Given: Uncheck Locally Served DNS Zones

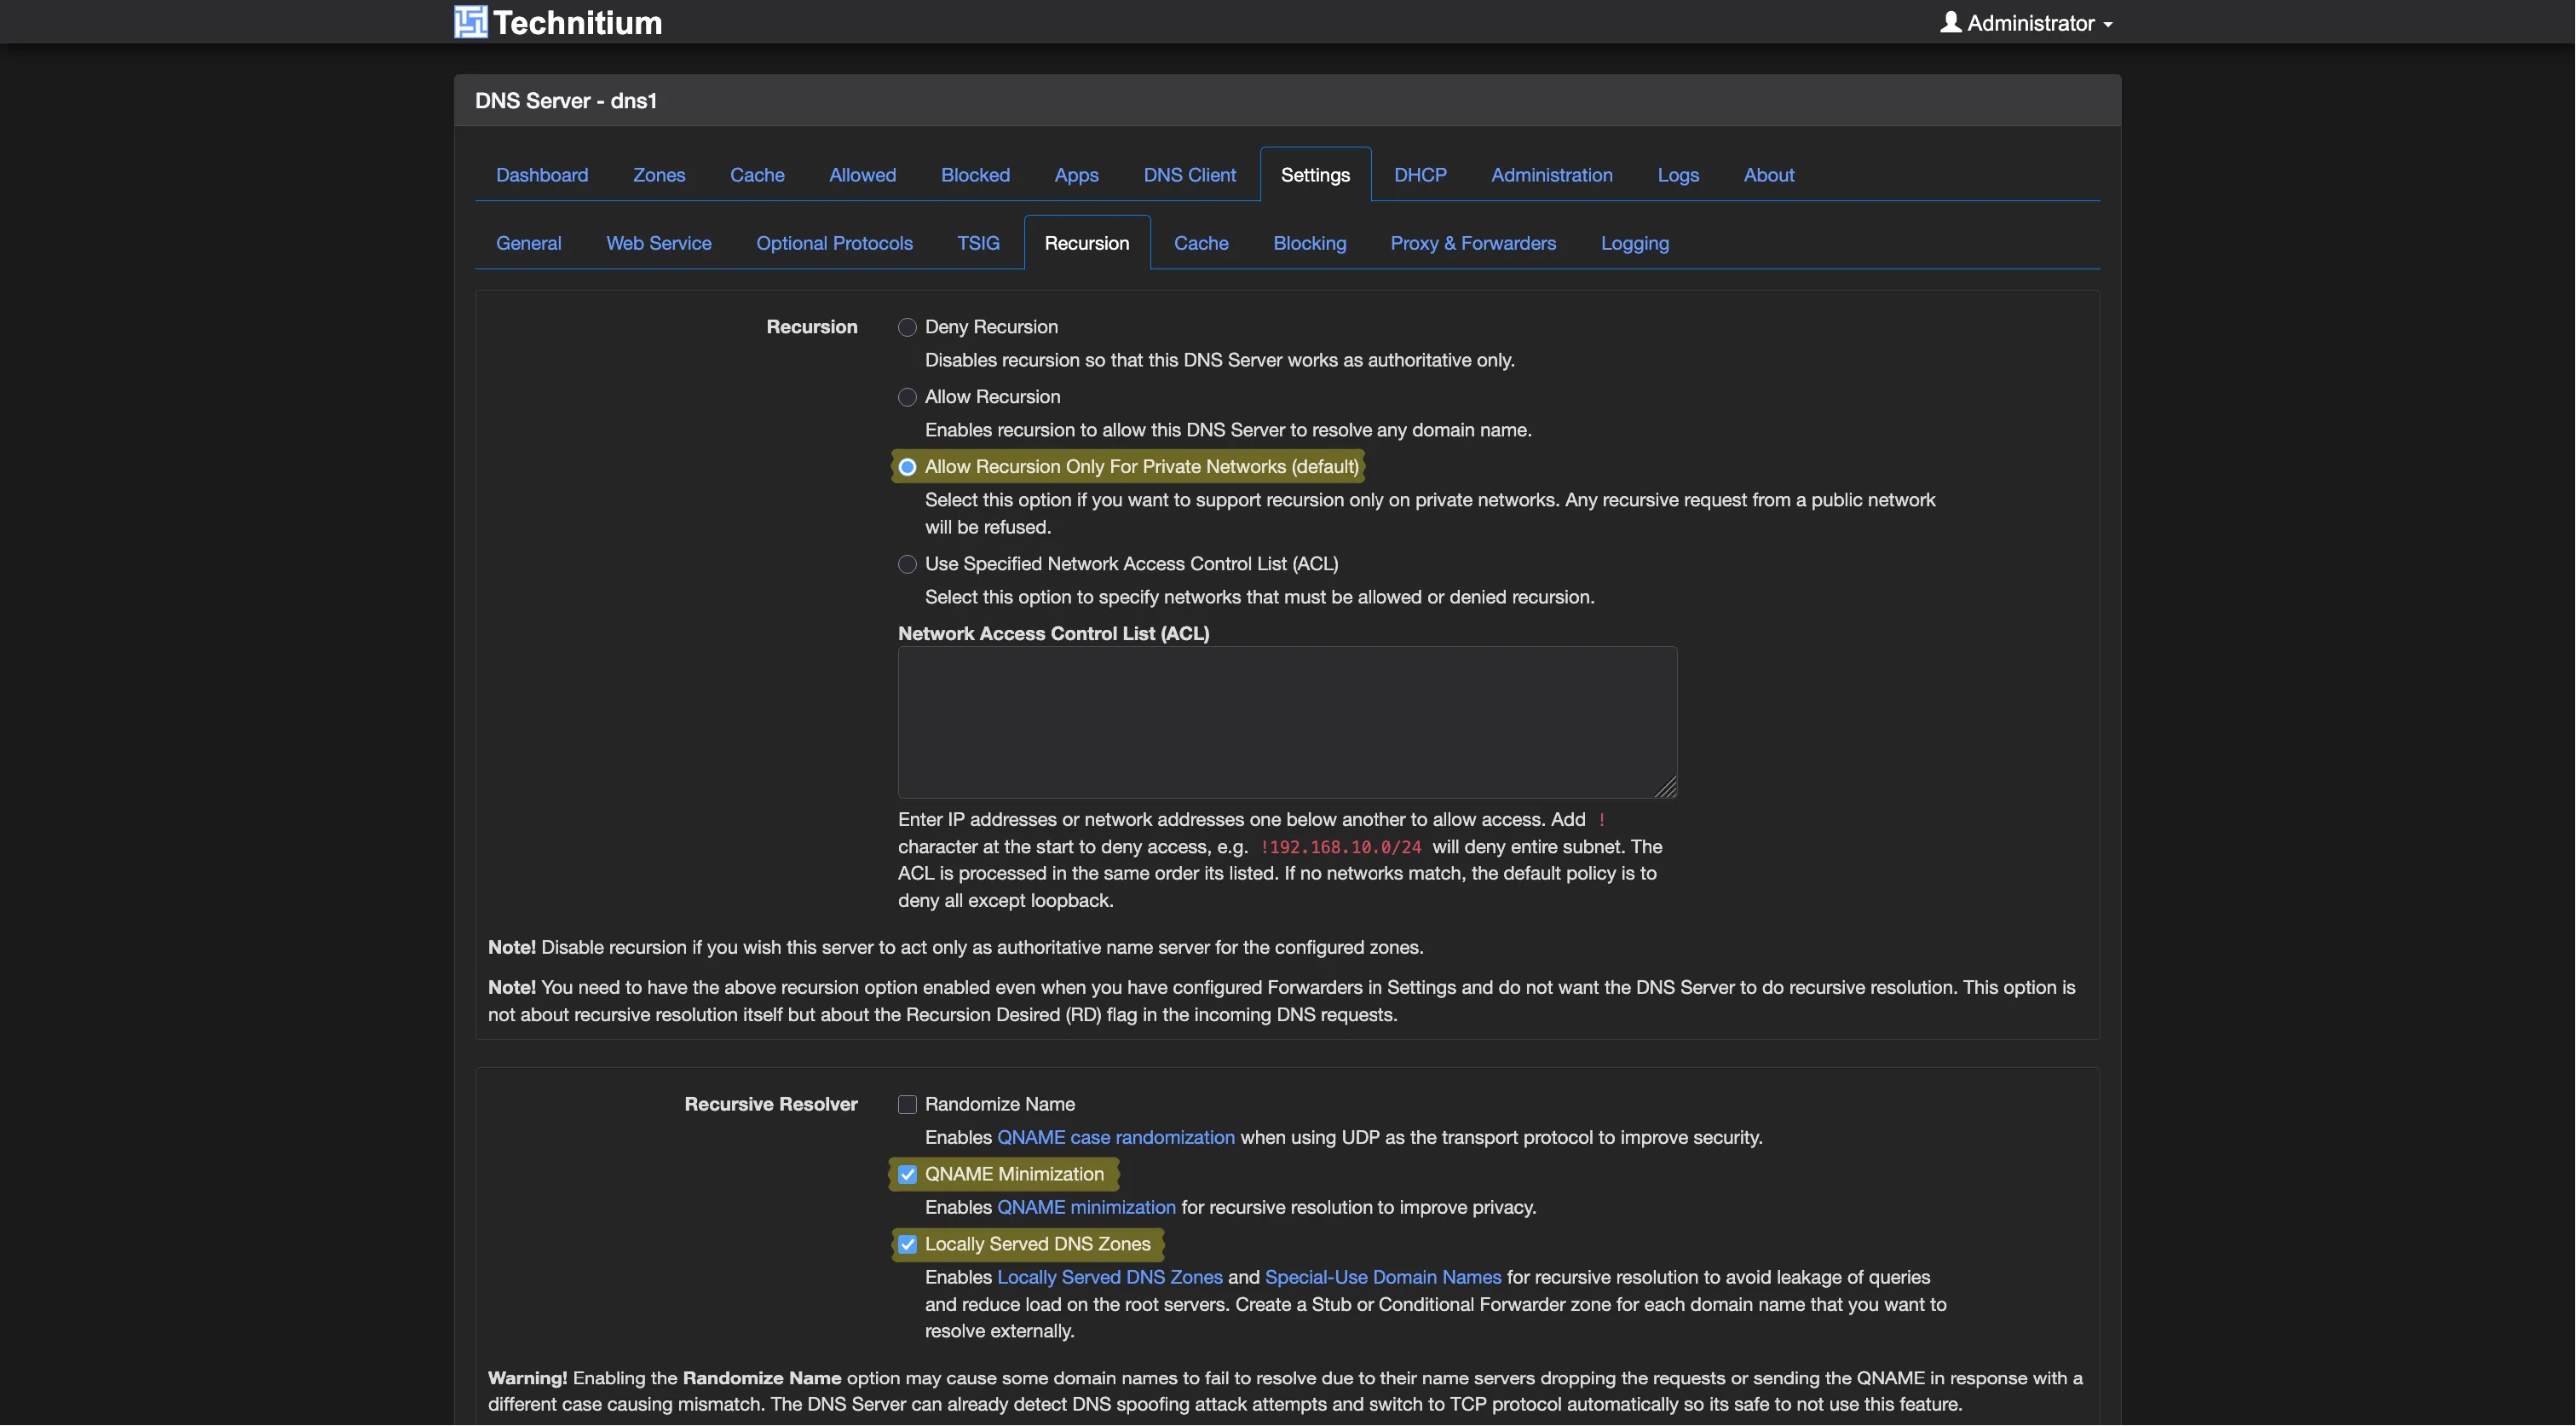Looking at the screenshot, I should click(x=907, y=1244).
